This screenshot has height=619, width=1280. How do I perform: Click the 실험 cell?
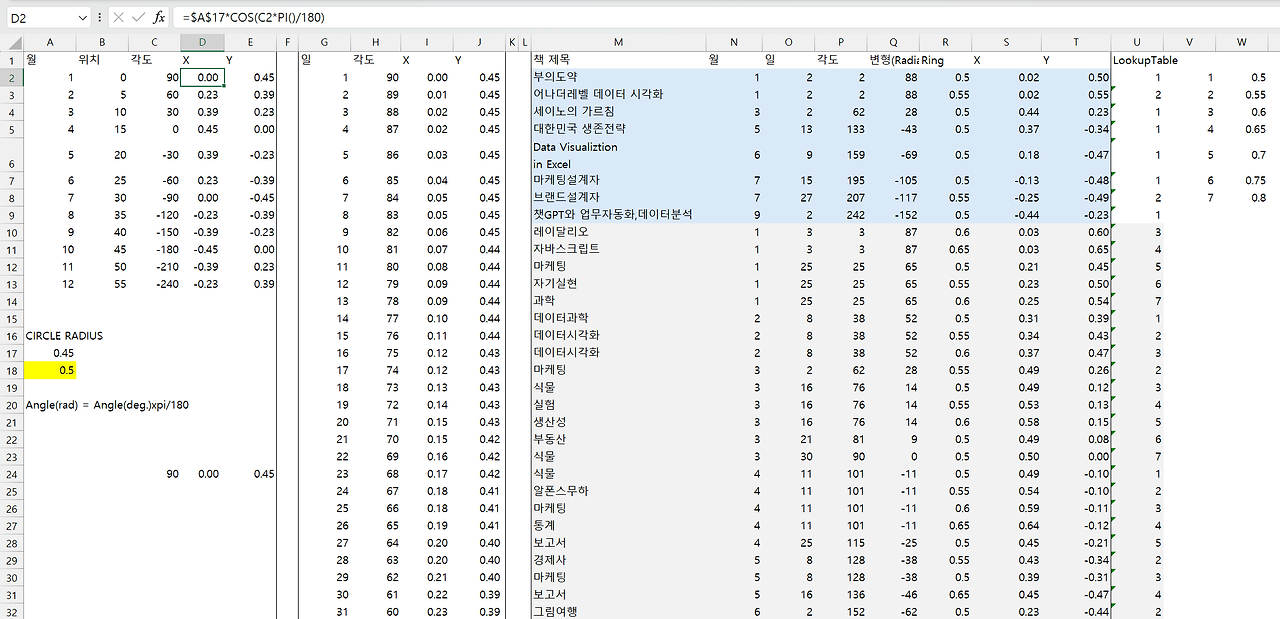pyautogui.click(x=618, y=404)
